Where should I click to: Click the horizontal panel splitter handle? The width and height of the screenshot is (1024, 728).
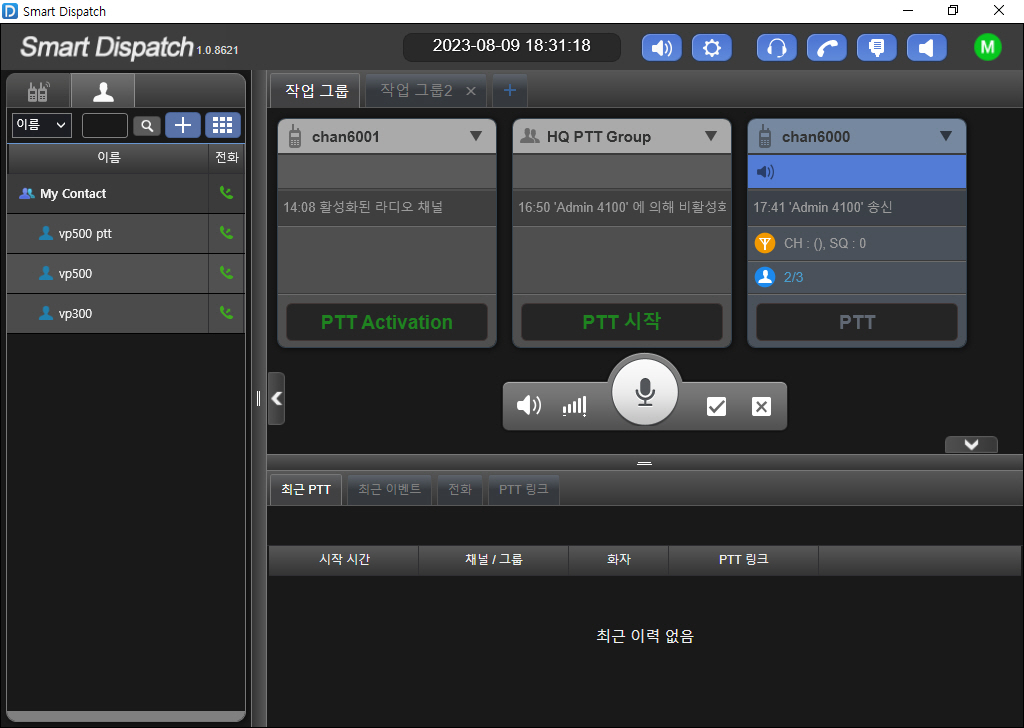point(645,463)
